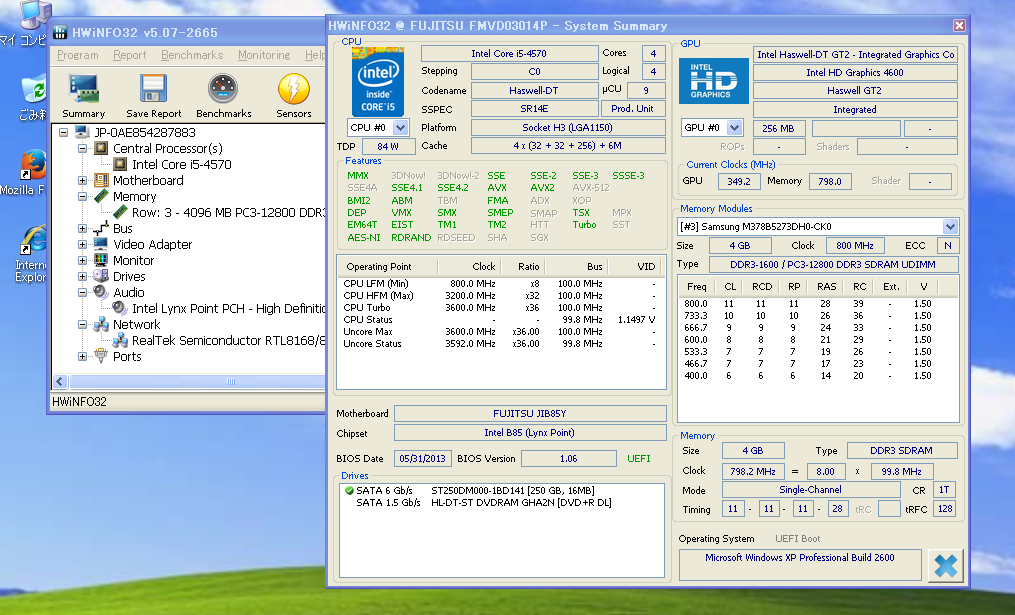
Task: Expand the Drives tree node
Action: point(83,277)
